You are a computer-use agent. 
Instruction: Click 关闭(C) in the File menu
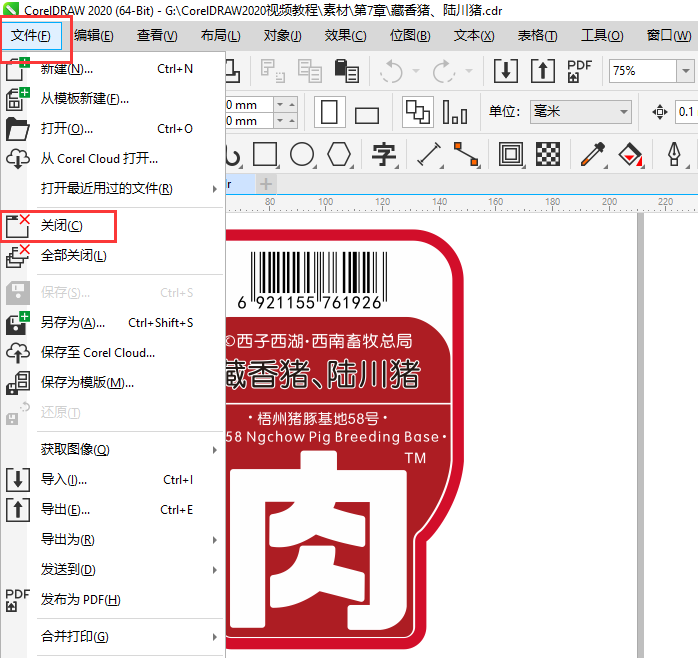point(62,226)
